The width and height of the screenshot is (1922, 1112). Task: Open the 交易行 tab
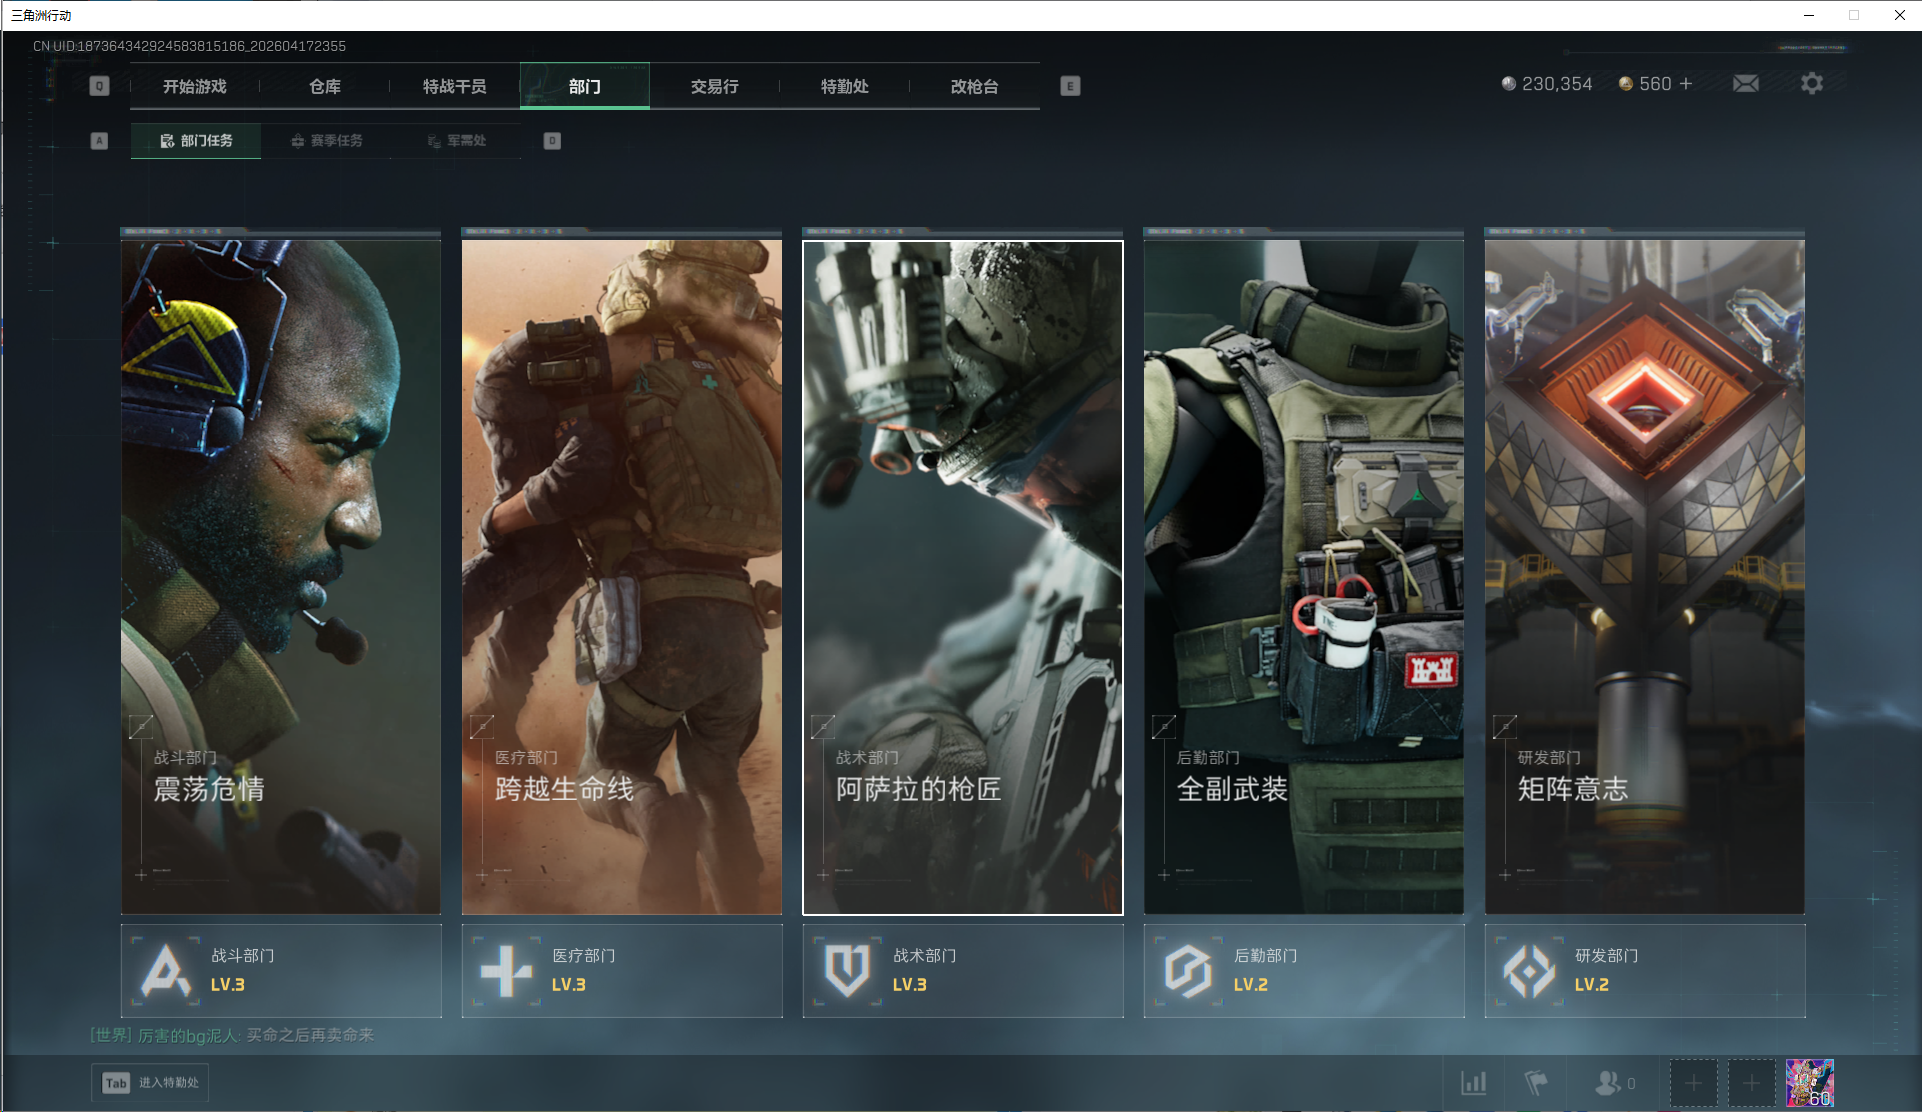pos(714,87)
